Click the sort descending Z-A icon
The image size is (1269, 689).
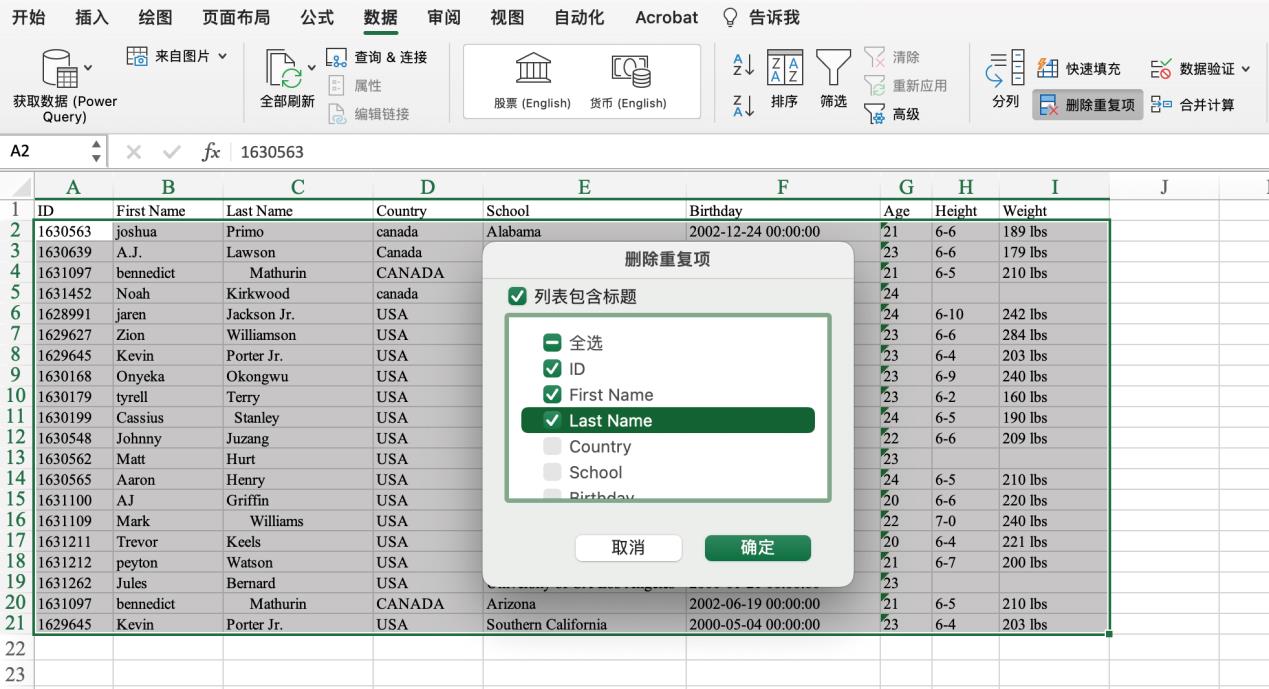click(x=743, y=106)
